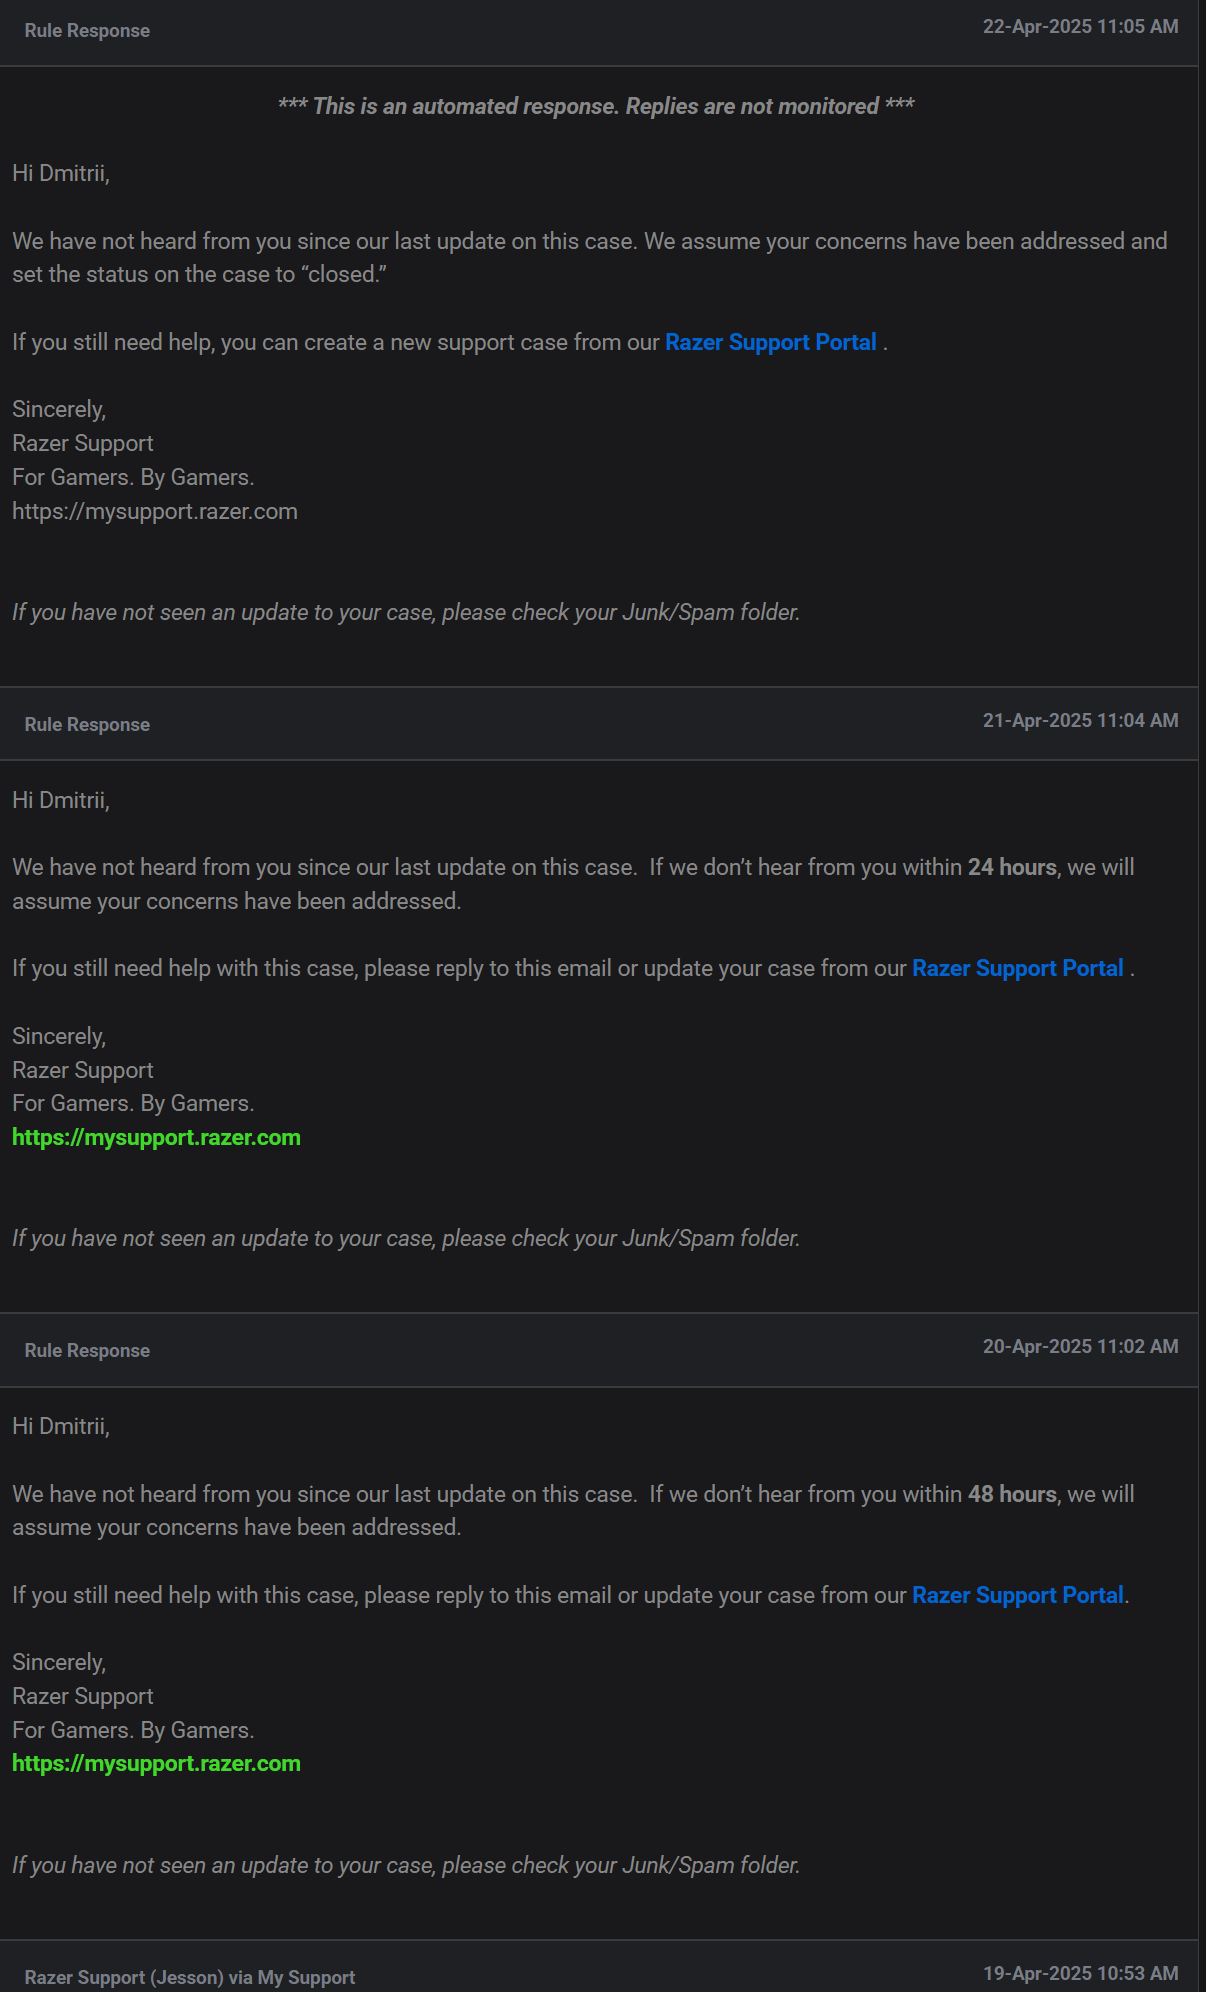Viewport: 1206px width, 1992px height.
Task: Open Razer Support Portal link in closed-case message
Action: tap(771, 342)
